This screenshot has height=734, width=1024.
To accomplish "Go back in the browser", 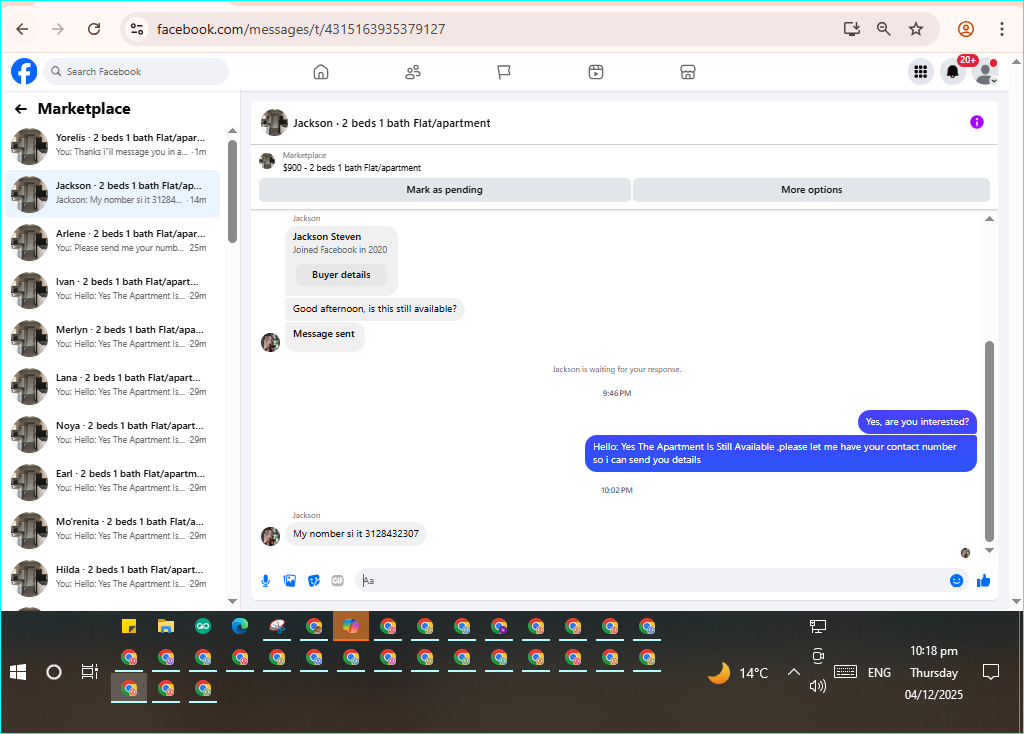I will 22,29.
